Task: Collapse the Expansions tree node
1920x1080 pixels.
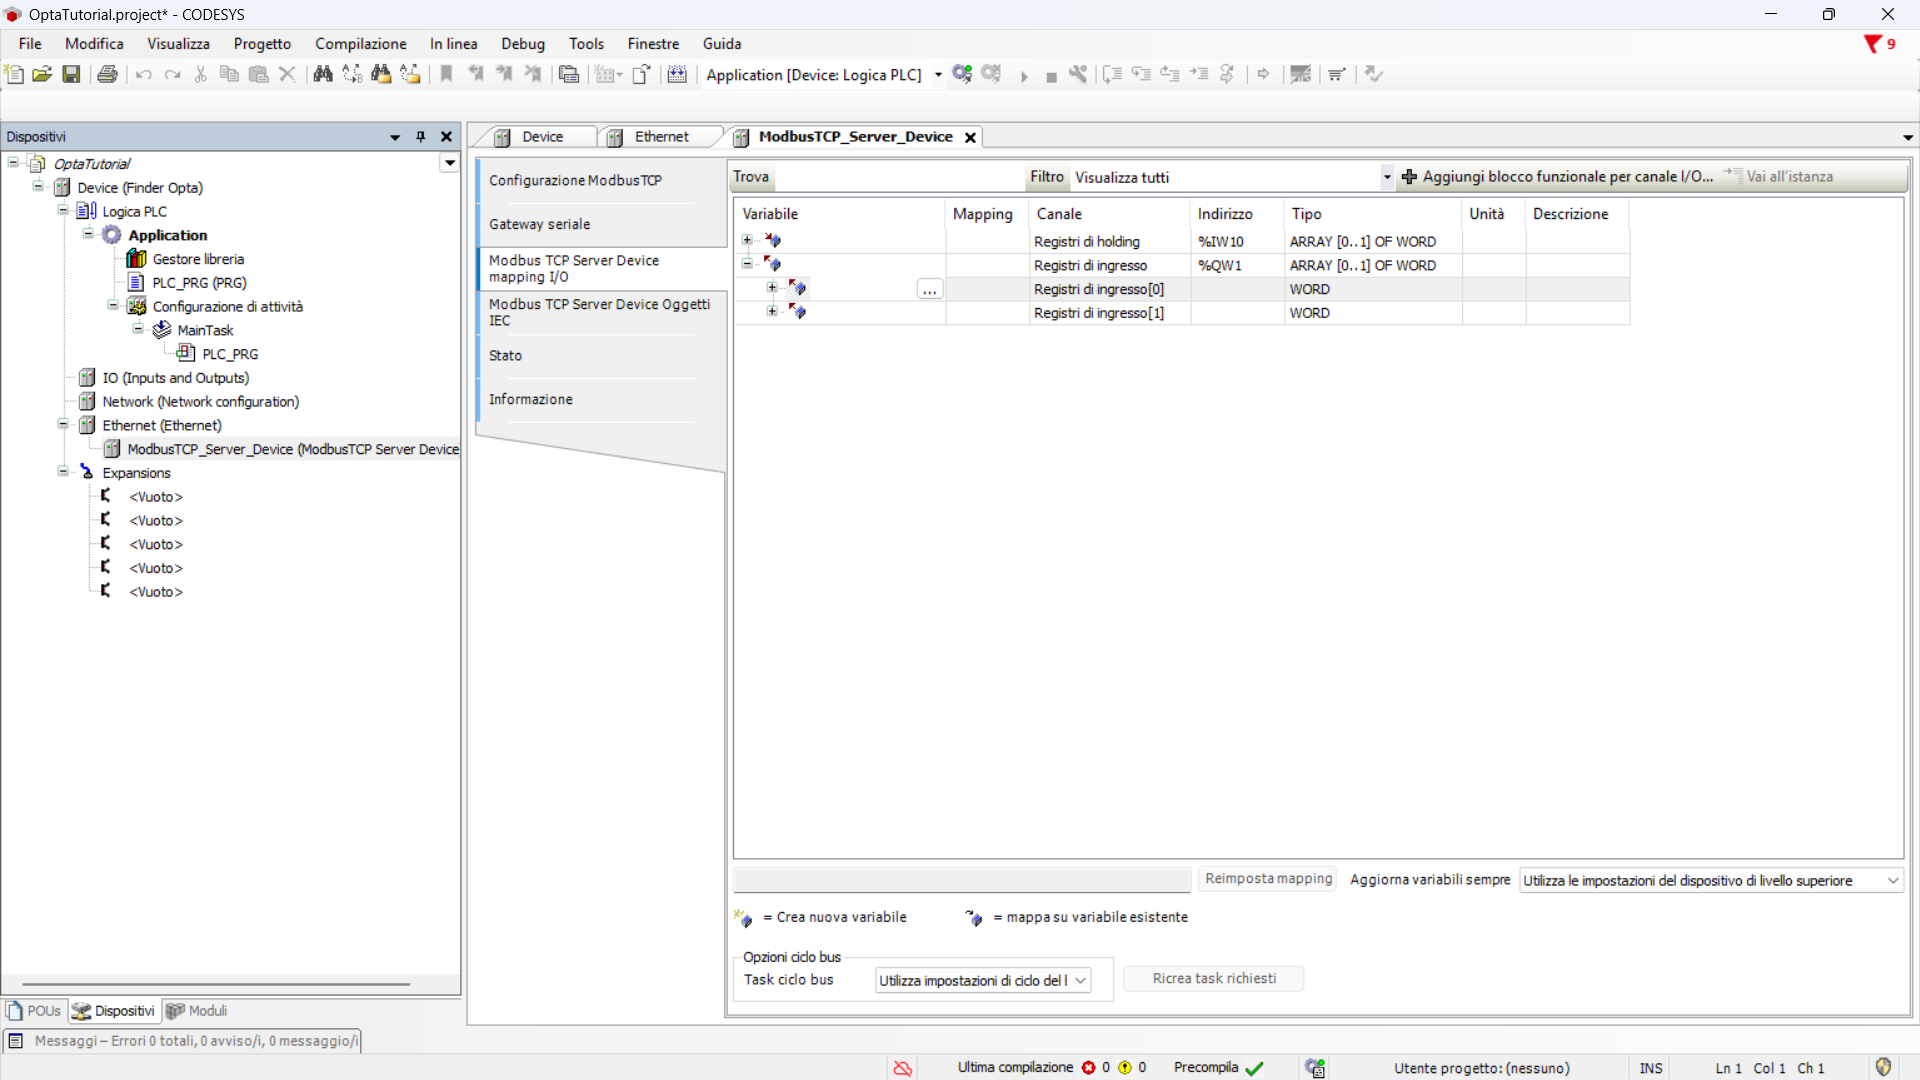Action: 63,472
